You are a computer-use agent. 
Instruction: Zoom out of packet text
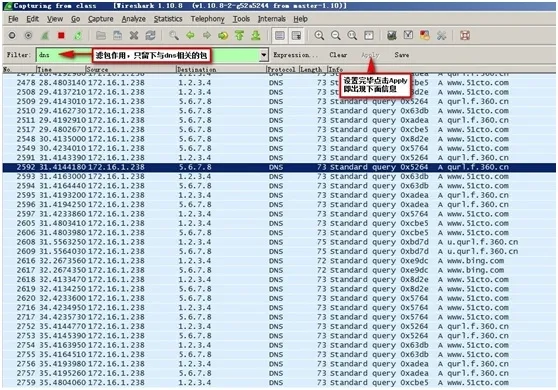tap(336, 36)
